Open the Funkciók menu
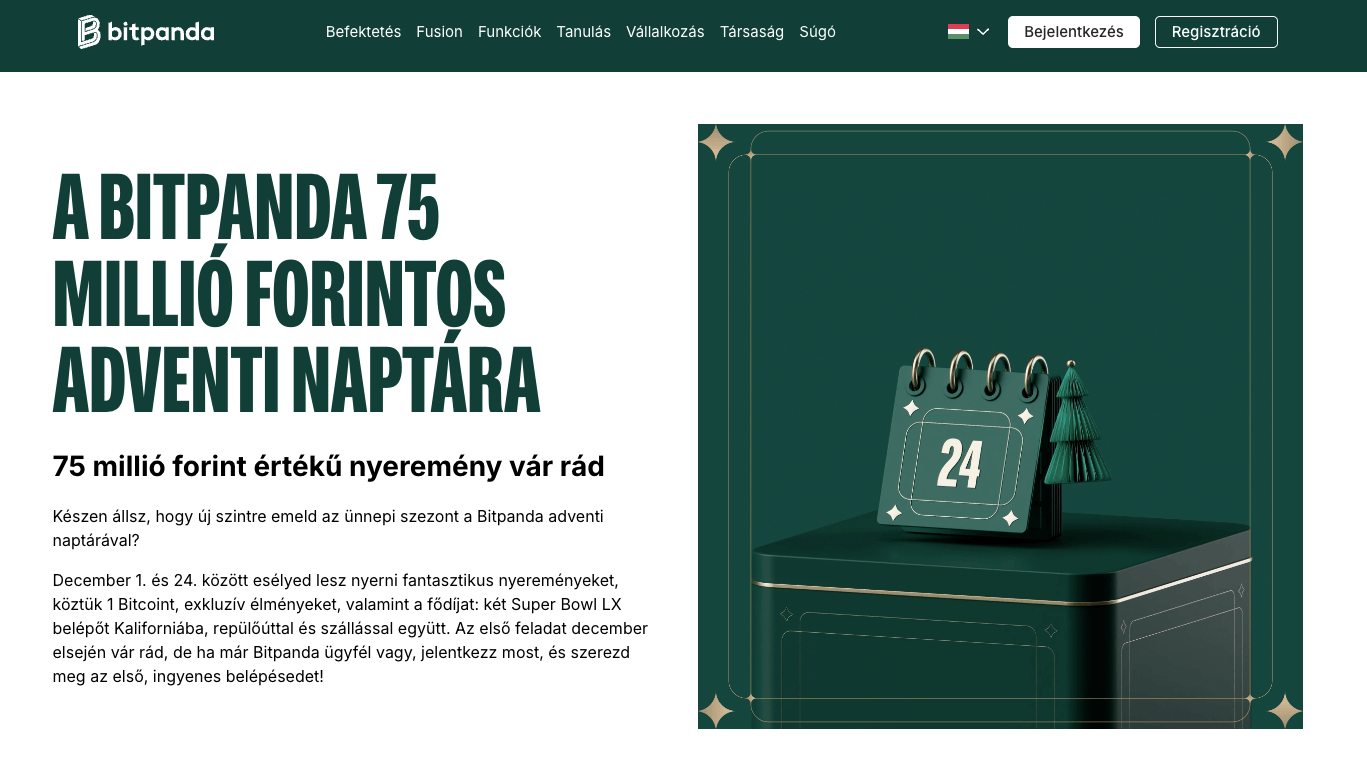The height and width of the screenshot is (772, 1367). coord(509,31)
